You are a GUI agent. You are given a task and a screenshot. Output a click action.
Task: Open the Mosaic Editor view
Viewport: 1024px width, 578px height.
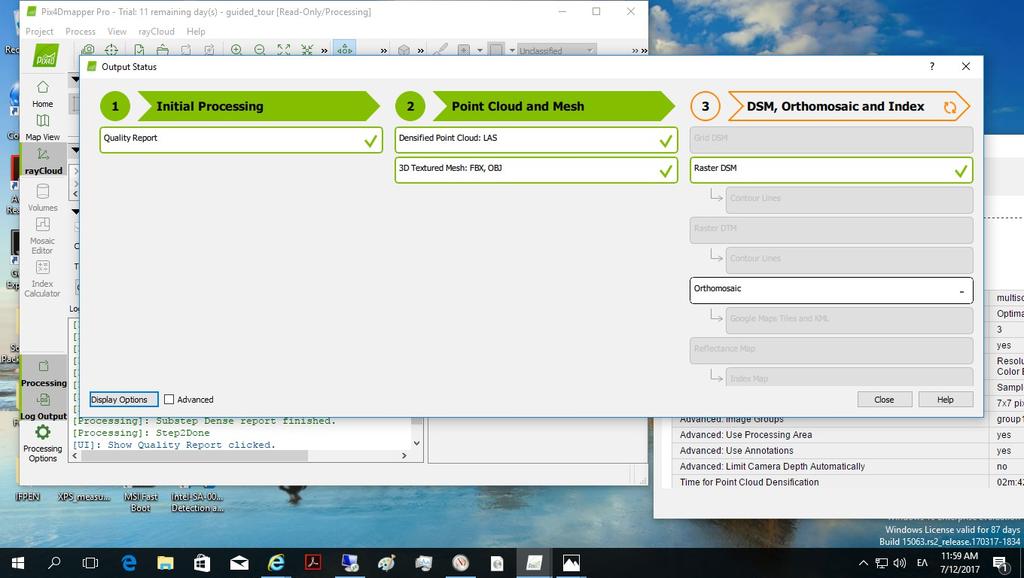(42, 236)
